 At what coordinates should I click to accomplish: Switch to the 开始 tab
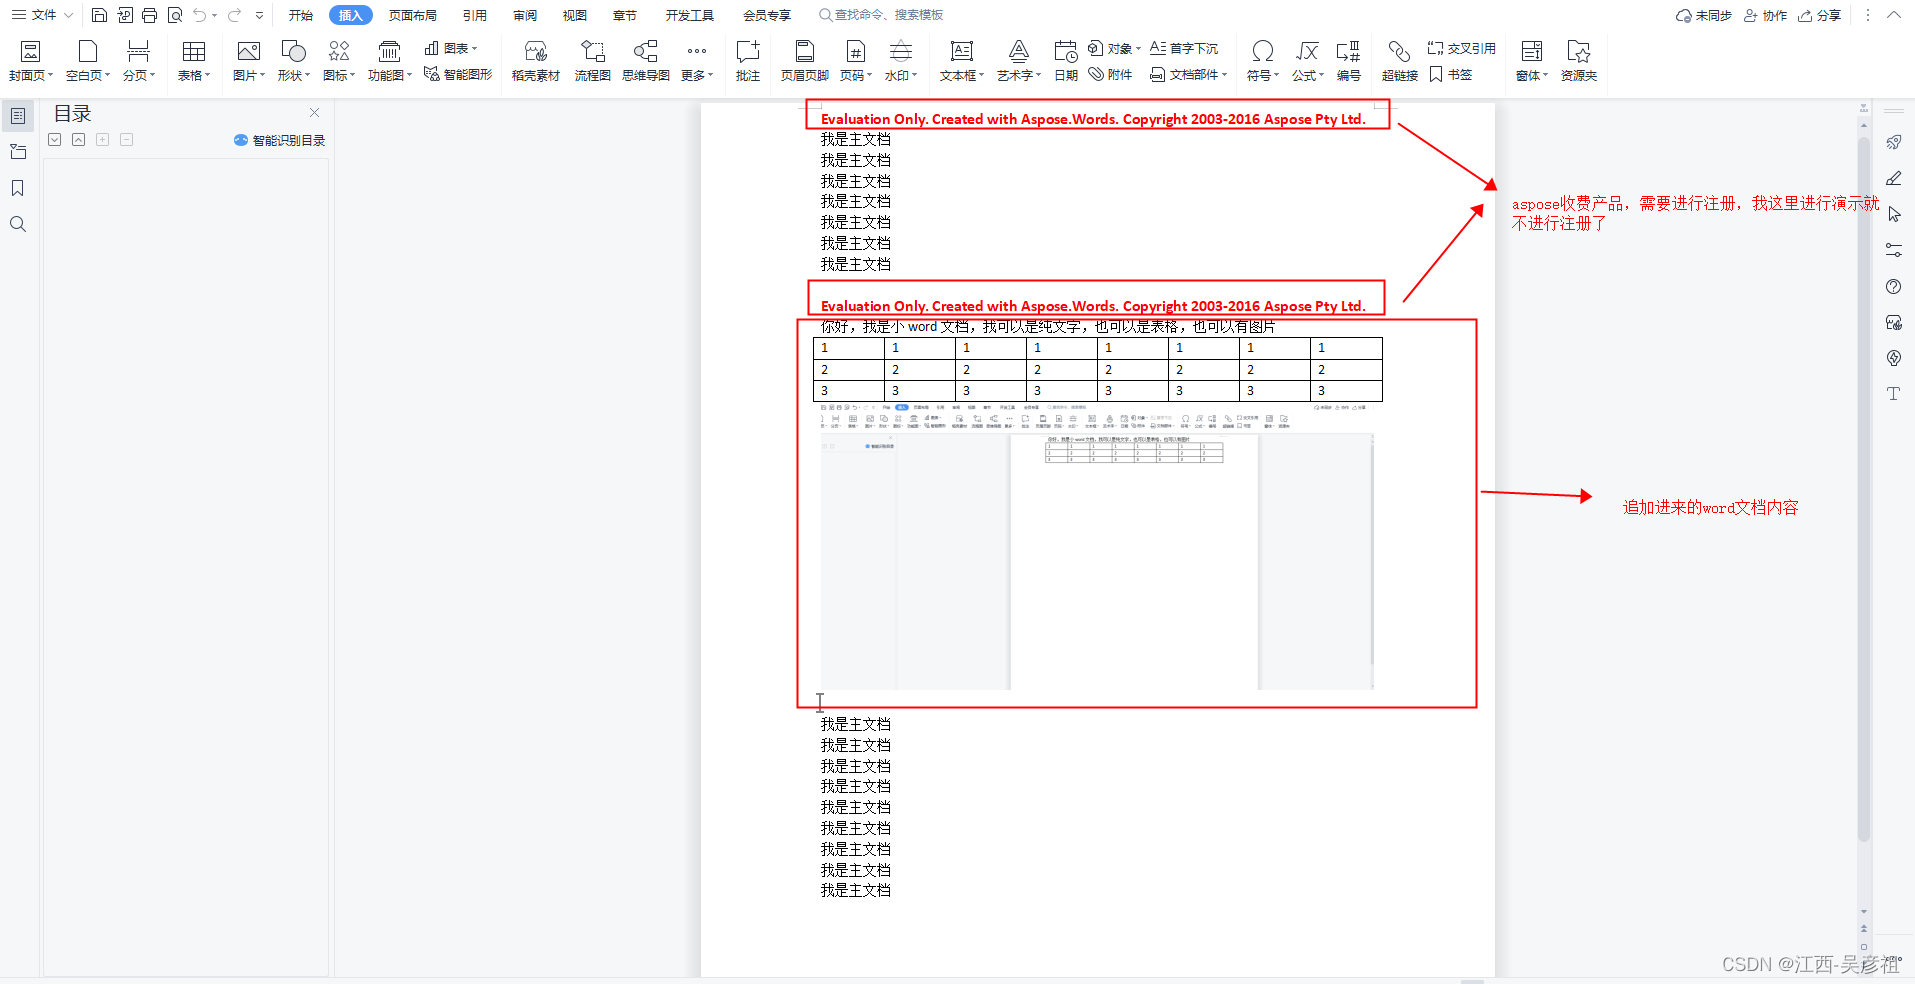[301, 15]
